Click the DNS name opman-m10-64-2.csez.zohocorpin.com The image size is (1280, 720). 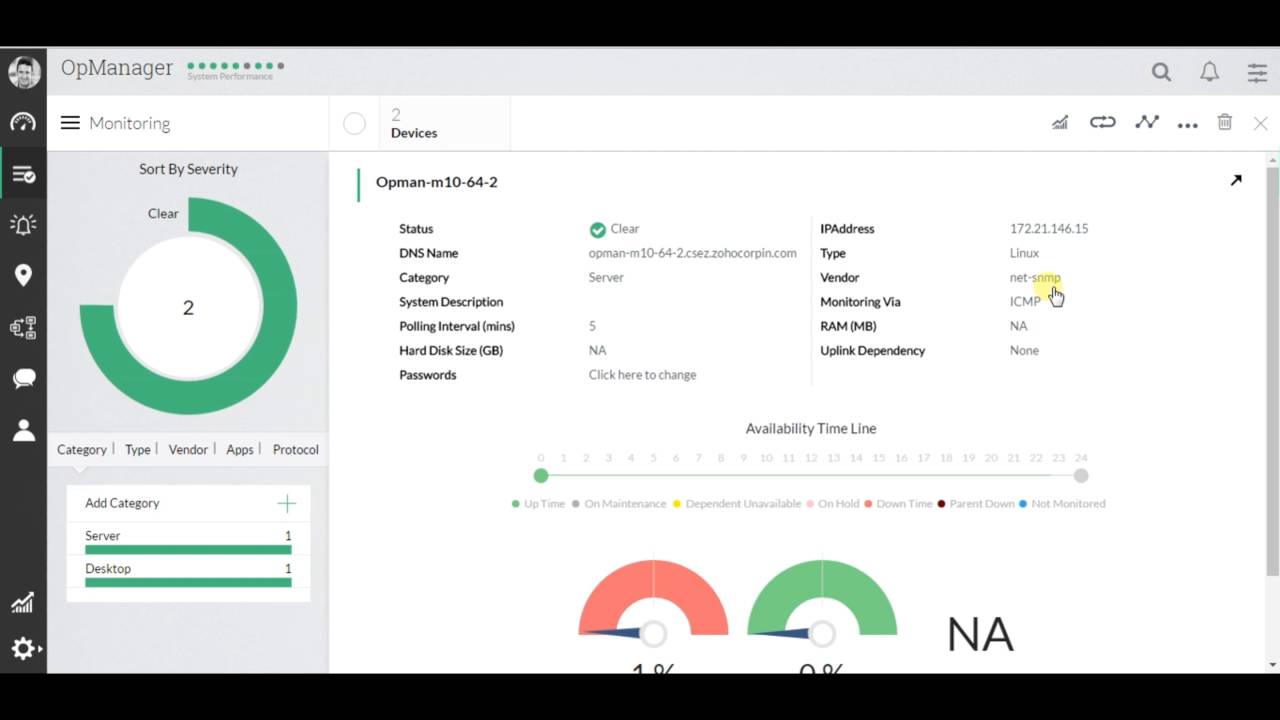pos(692,253)
